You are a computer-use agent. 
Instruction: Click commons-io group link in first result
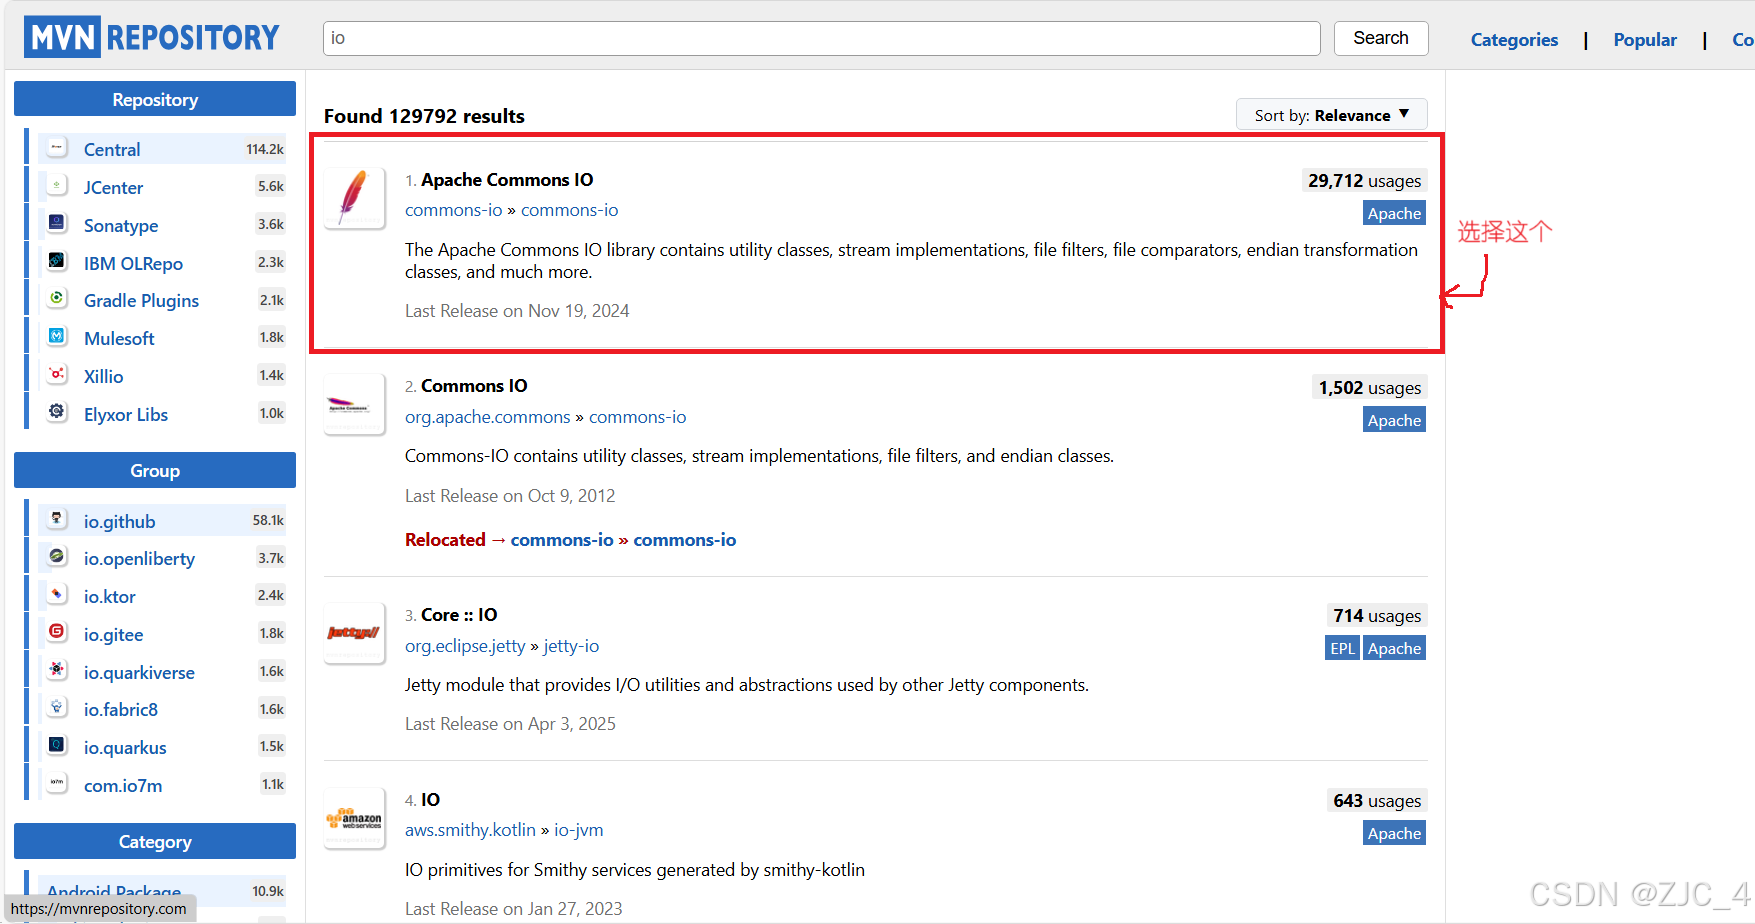pyautogui.click(x=453, y=210)
